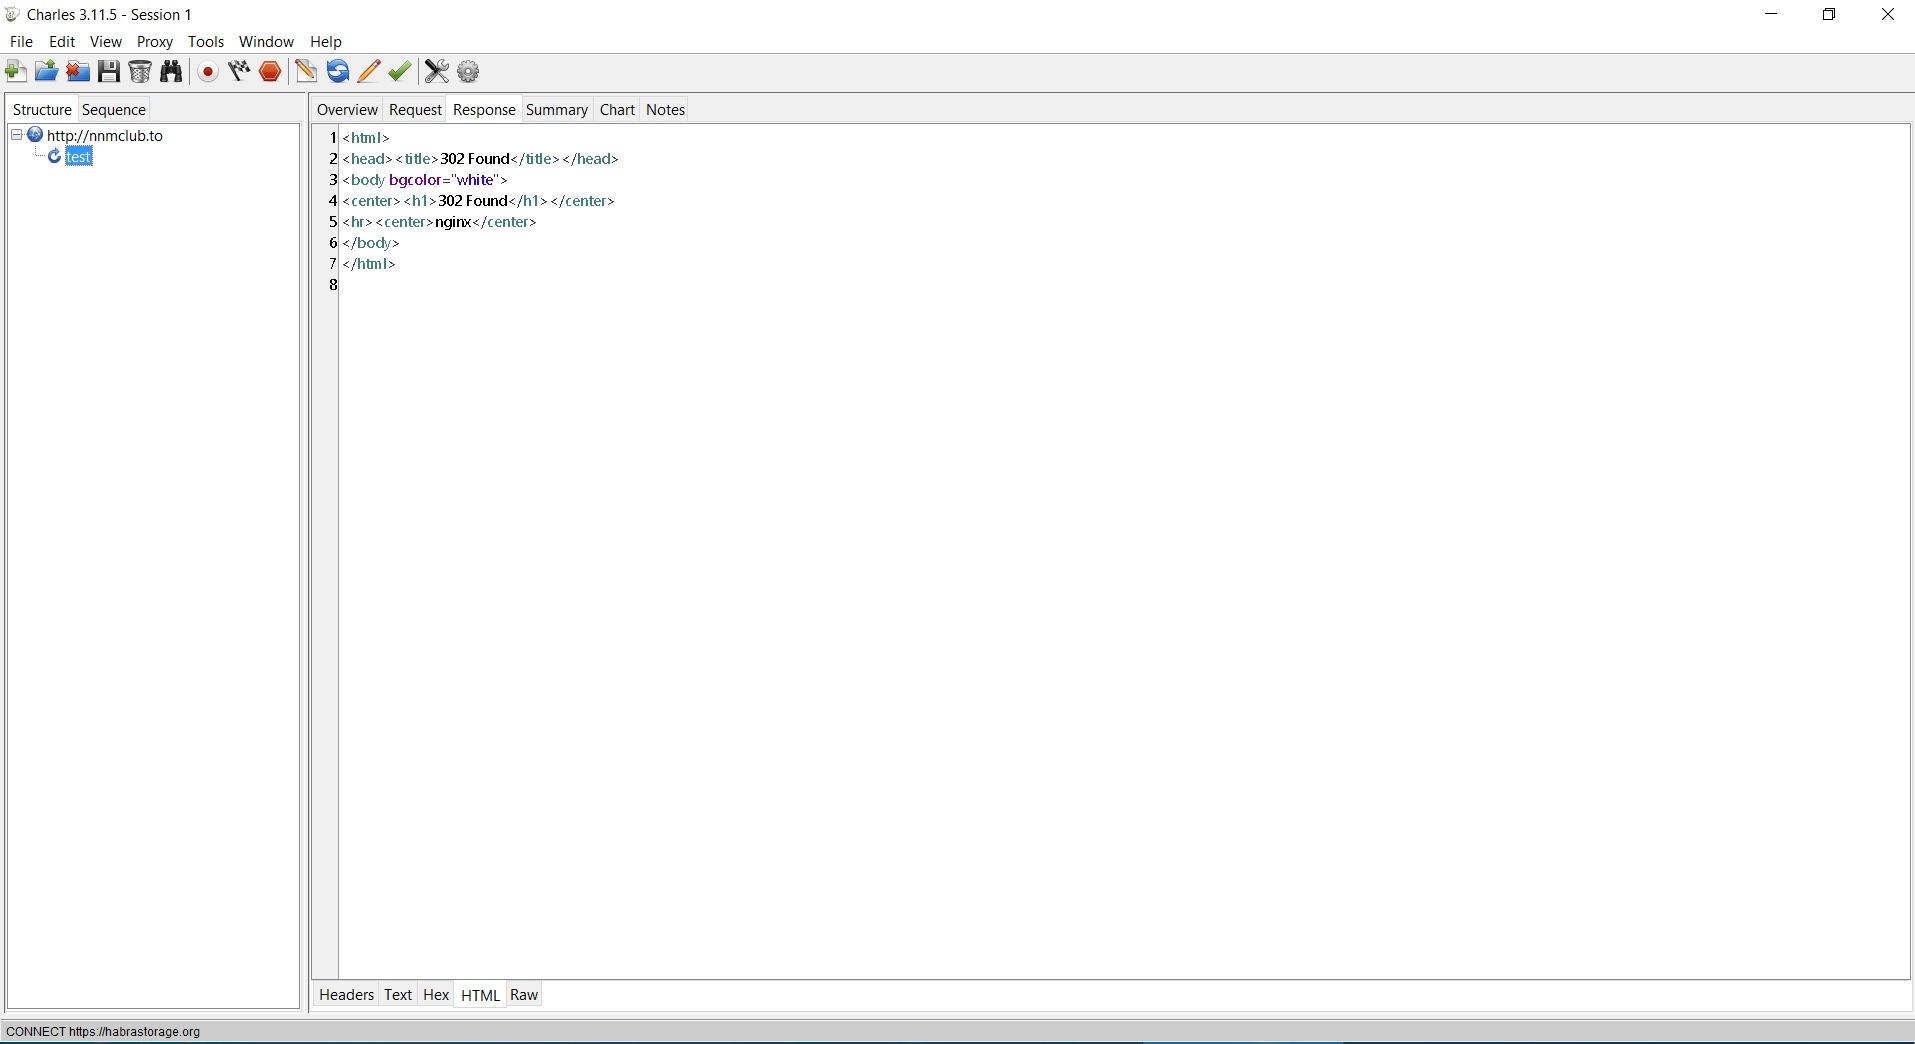Minimize the Charles window
The image size is (1915, 1044).
(1772, 14)
